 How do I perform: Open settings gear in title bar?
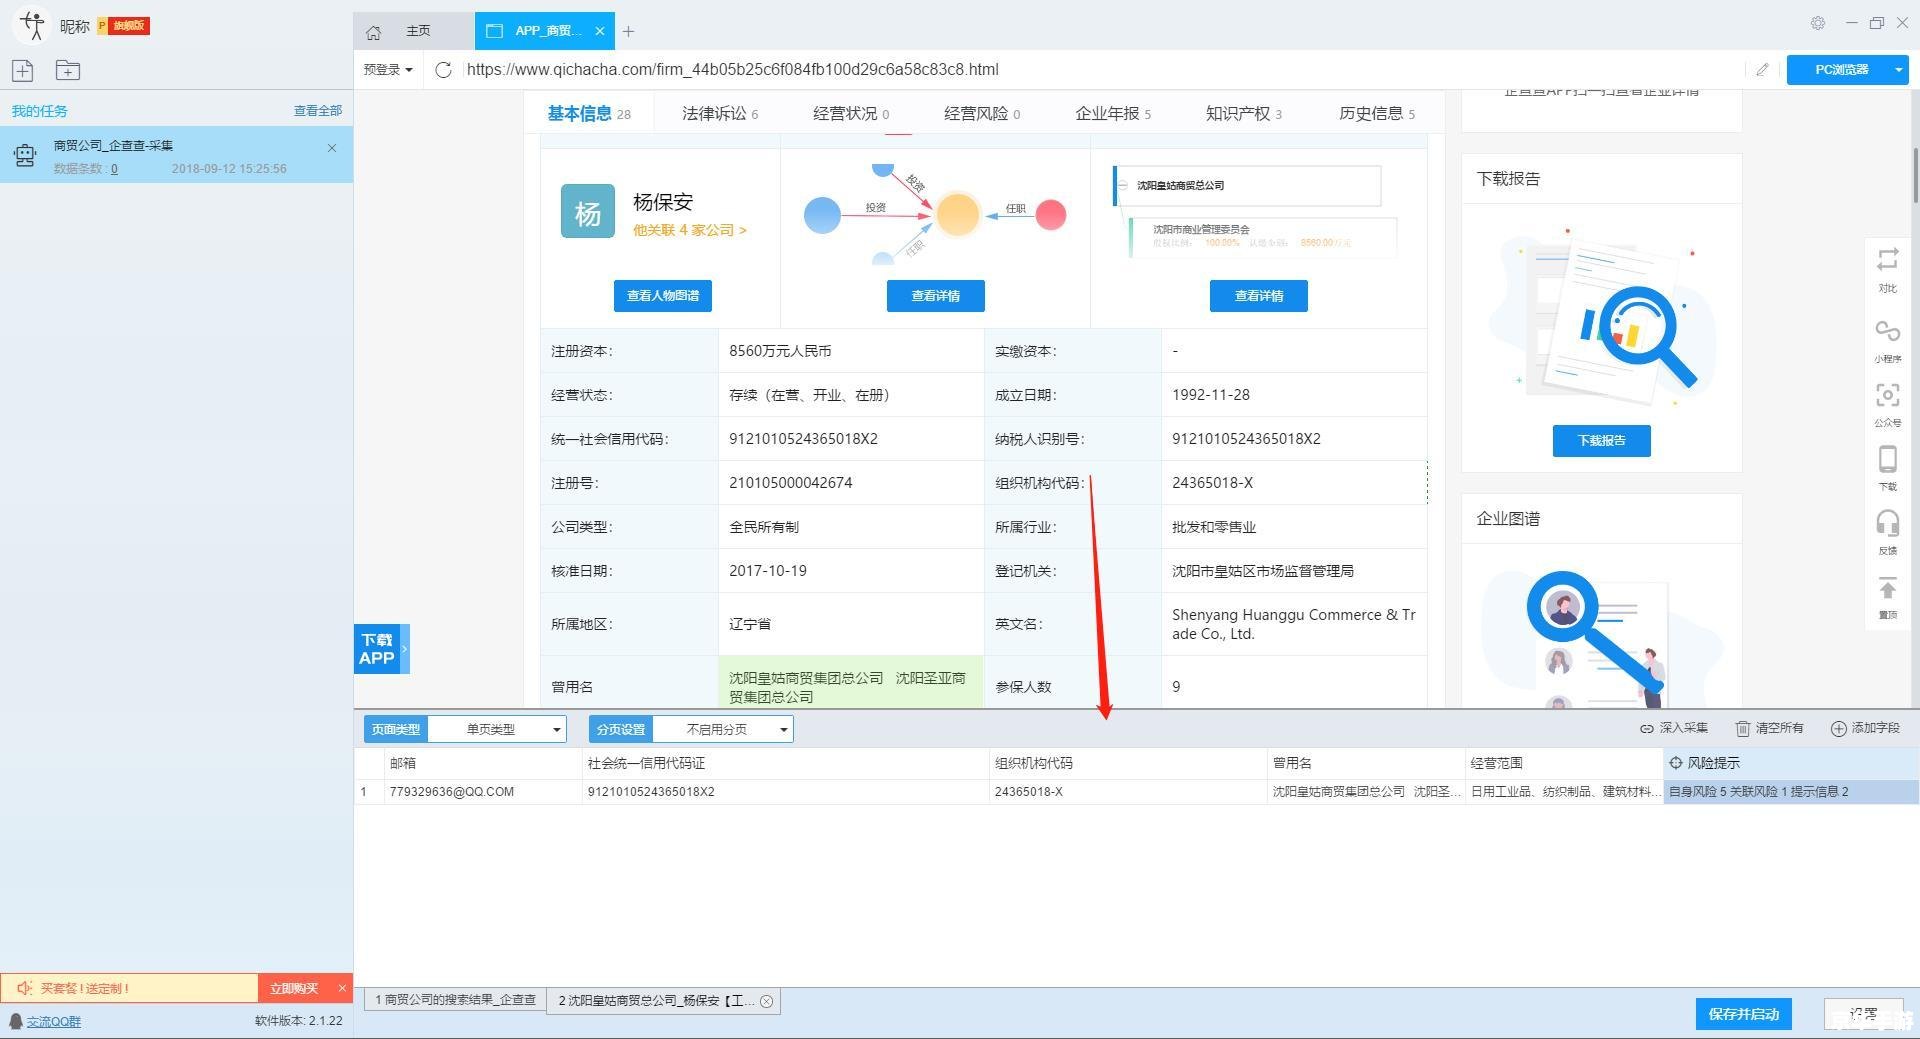pyautogui.click(x=1818, y=23)
